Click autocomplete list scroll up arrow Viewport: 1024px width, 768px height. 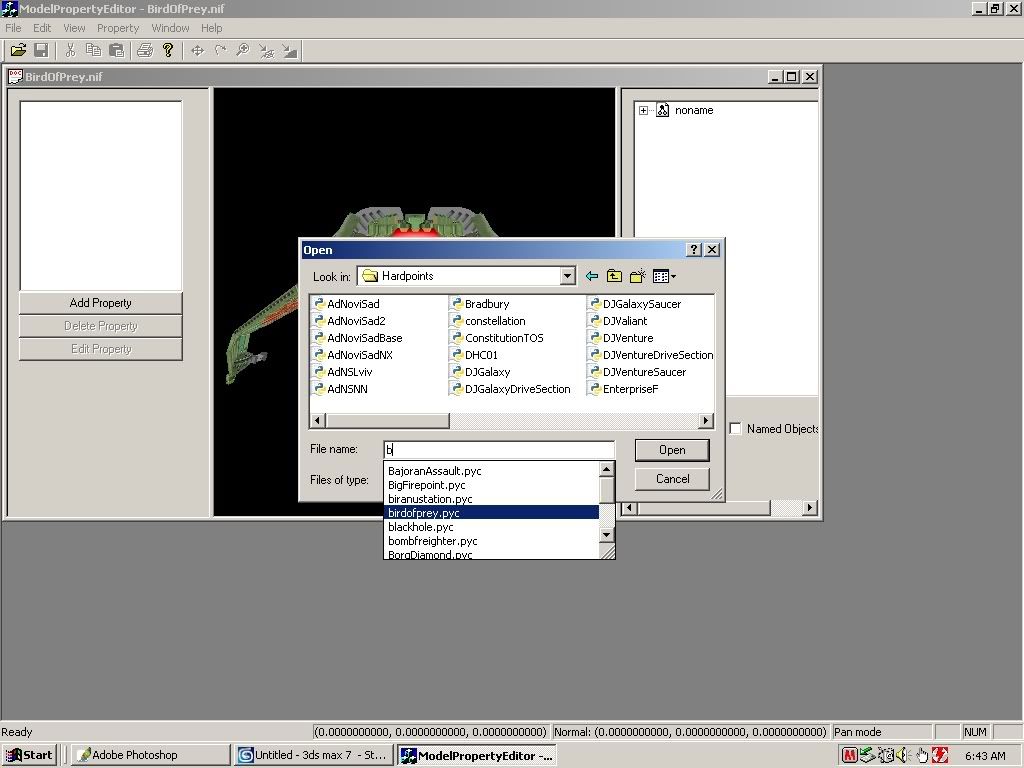tap(607, 470)
